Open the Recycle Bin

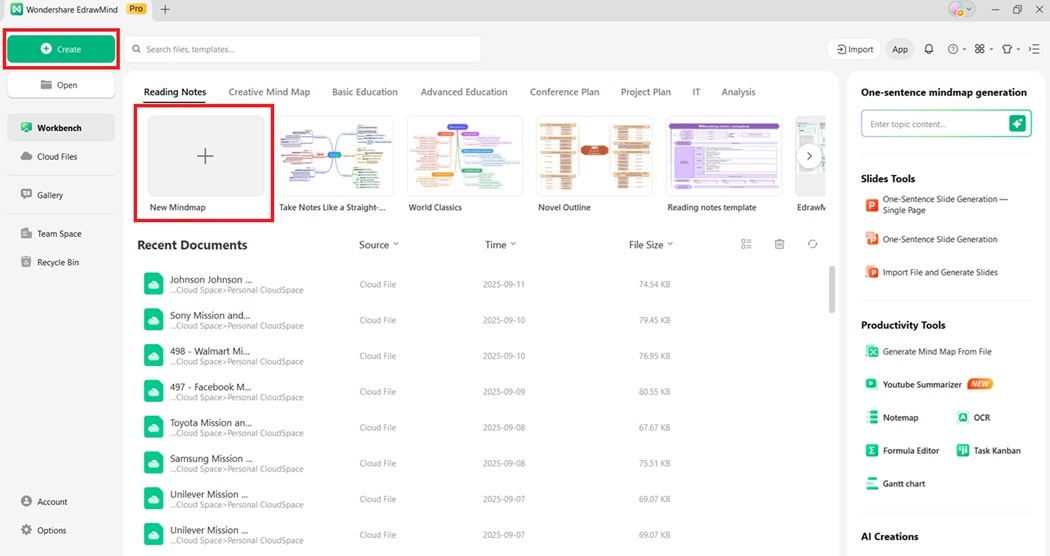point(50,262)
